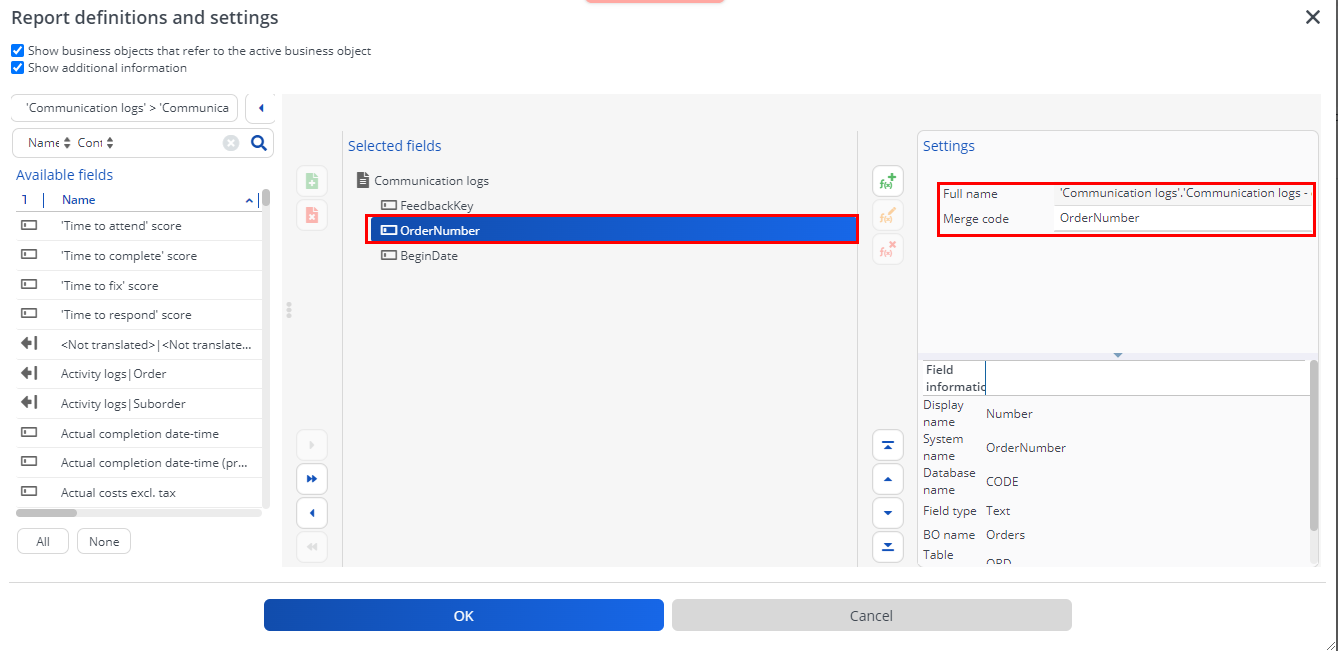Toggle Show additional information checkbox

click(17, 68)
